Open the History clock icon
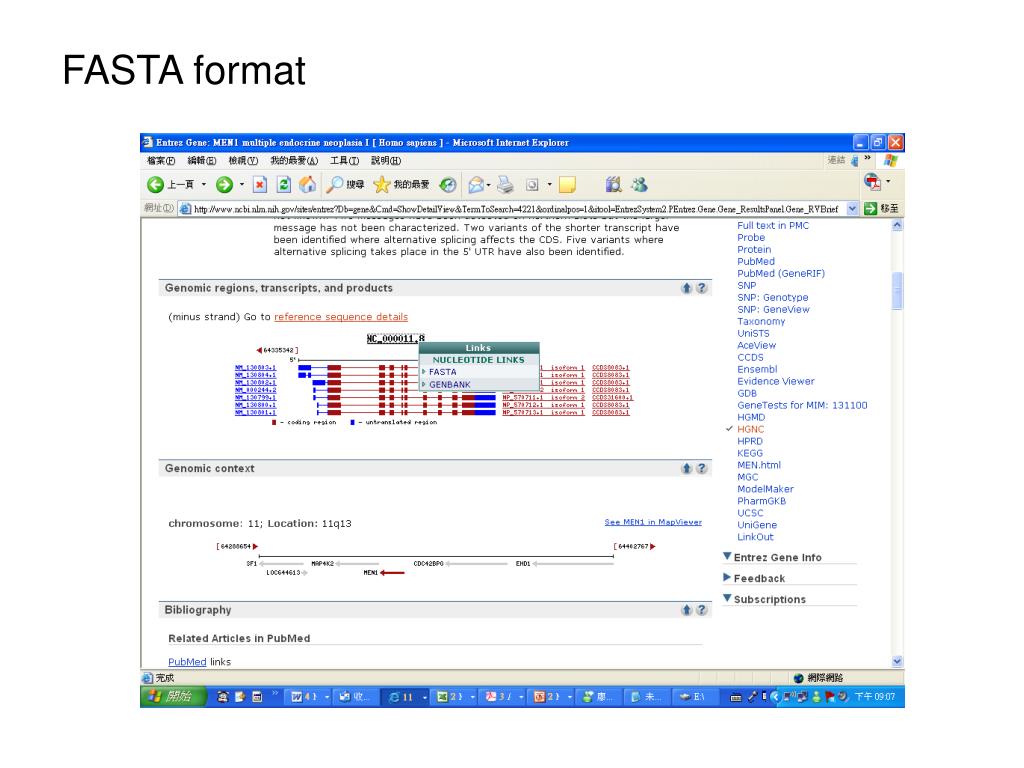This screenshot has width=1024, height=768. (447, 185)
